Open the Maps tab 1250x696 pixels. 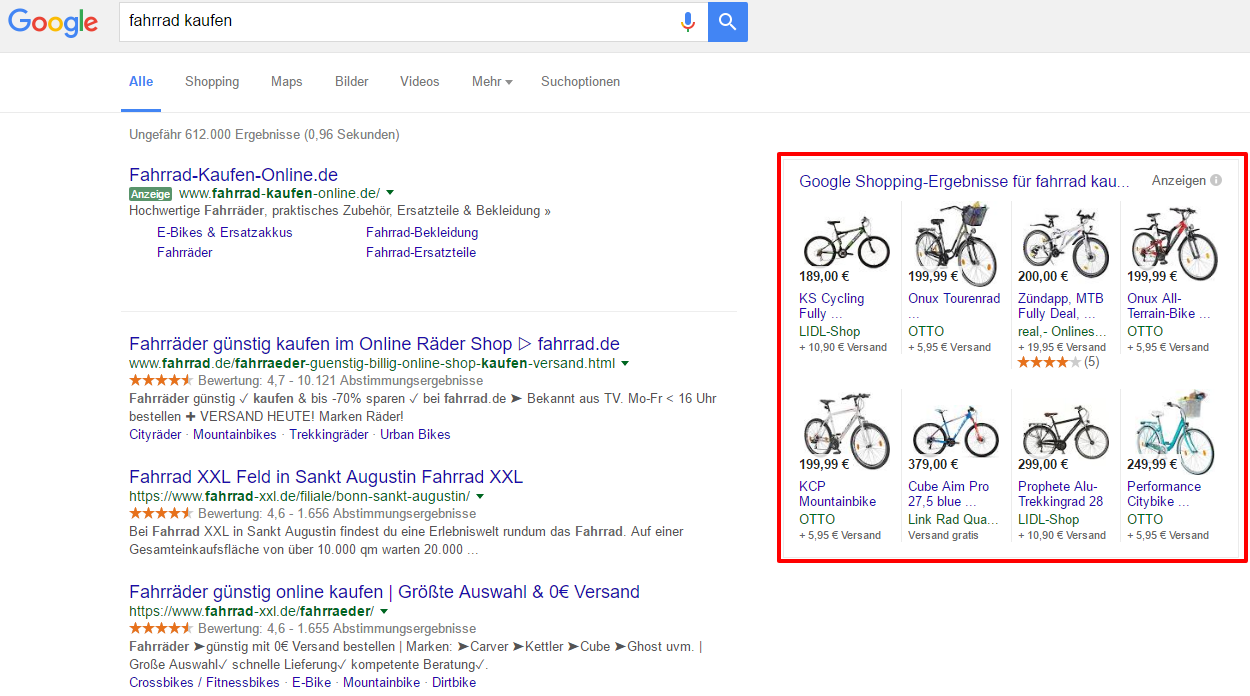click(x=286, y=81)
